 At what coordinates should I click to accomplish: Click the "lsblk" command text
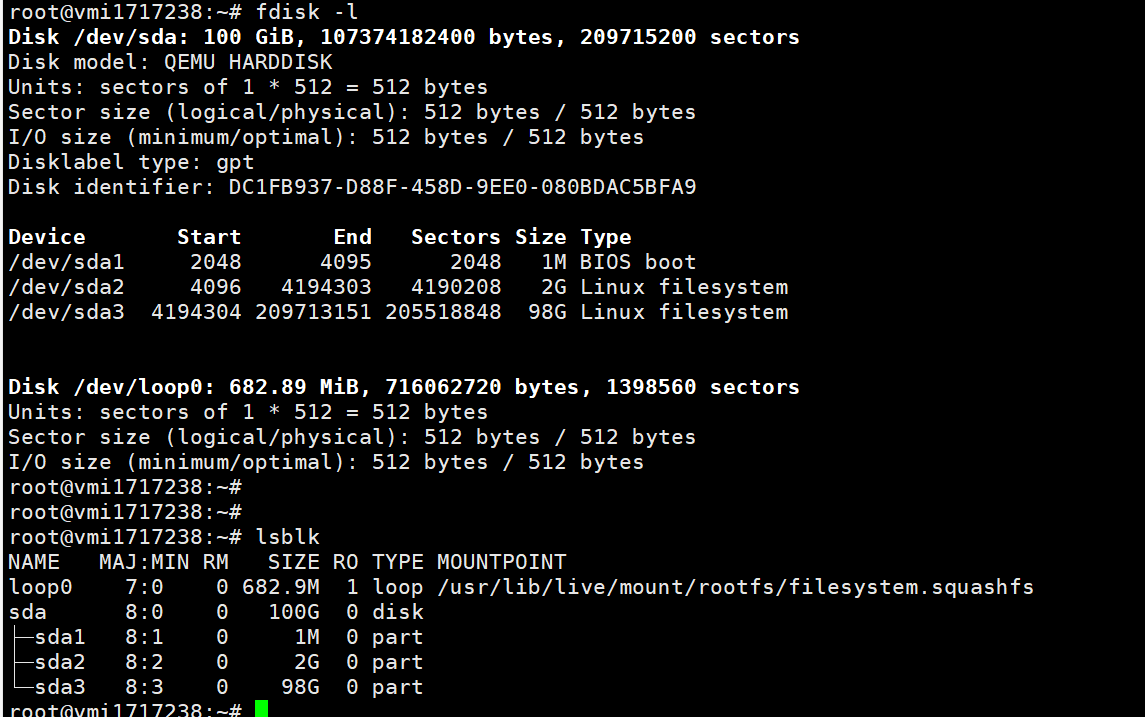click(287, 537)
